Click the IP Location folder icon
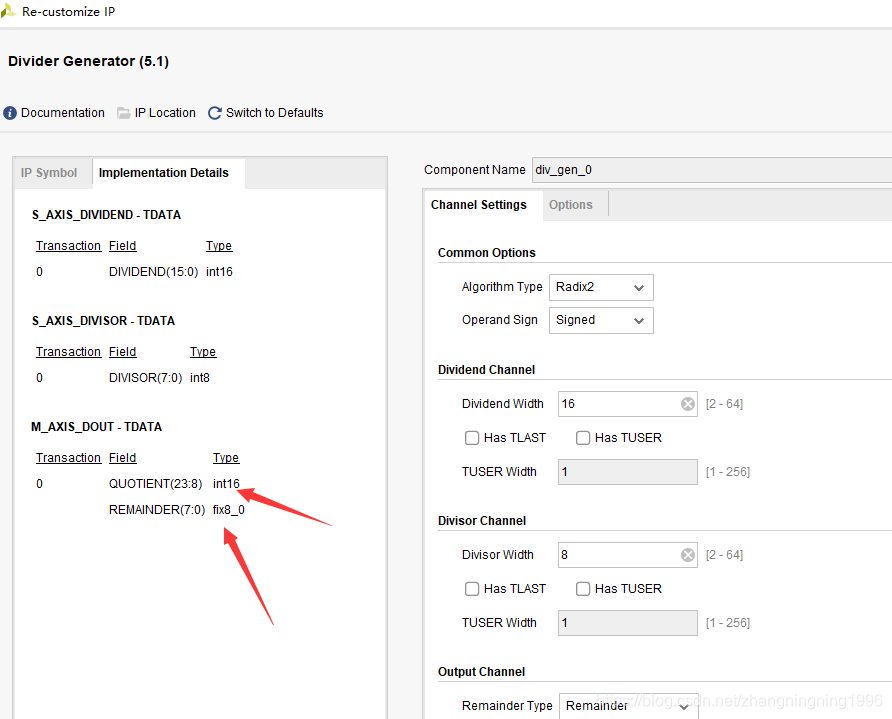The width and height of the screenshot is (892, 719). click(123, 113)
